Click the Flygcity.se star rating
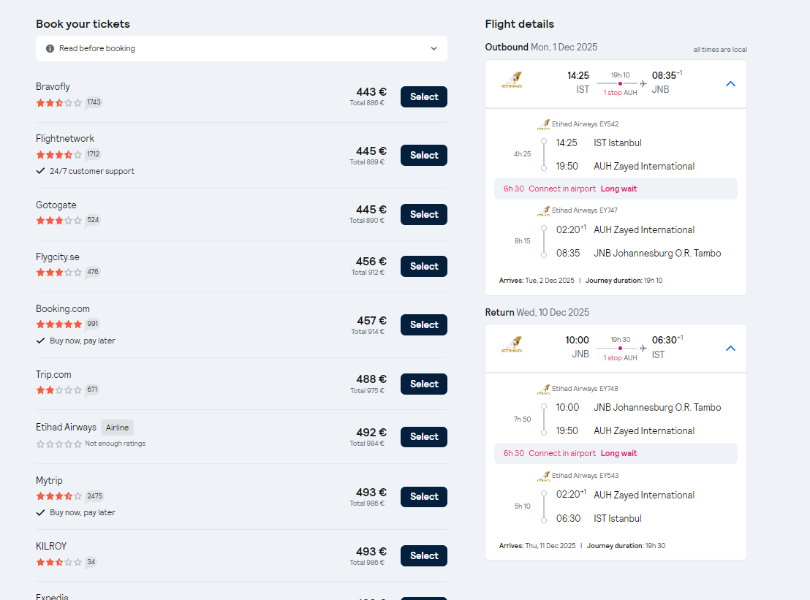This screenshot has height=600, width=810. pyautogui.click(x=59, y=272)
